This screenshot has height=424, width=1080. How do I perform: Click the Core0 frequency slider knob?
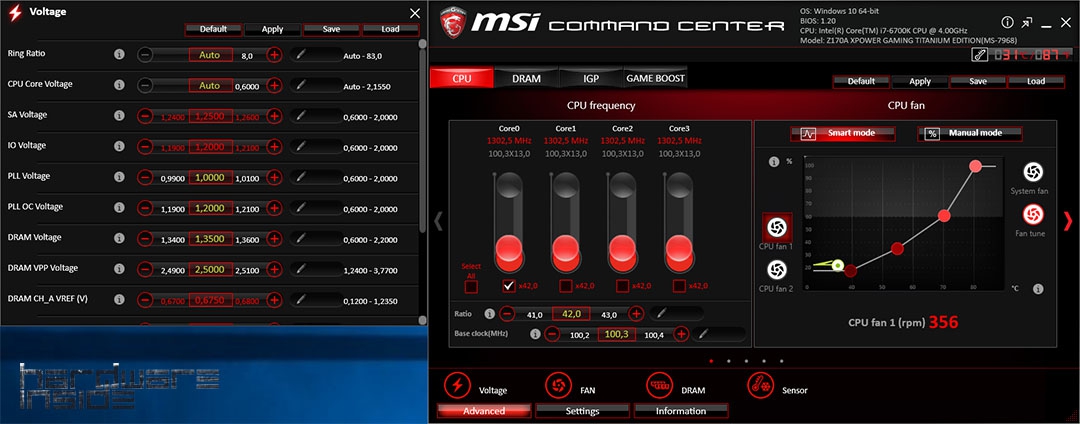point(509,248)
